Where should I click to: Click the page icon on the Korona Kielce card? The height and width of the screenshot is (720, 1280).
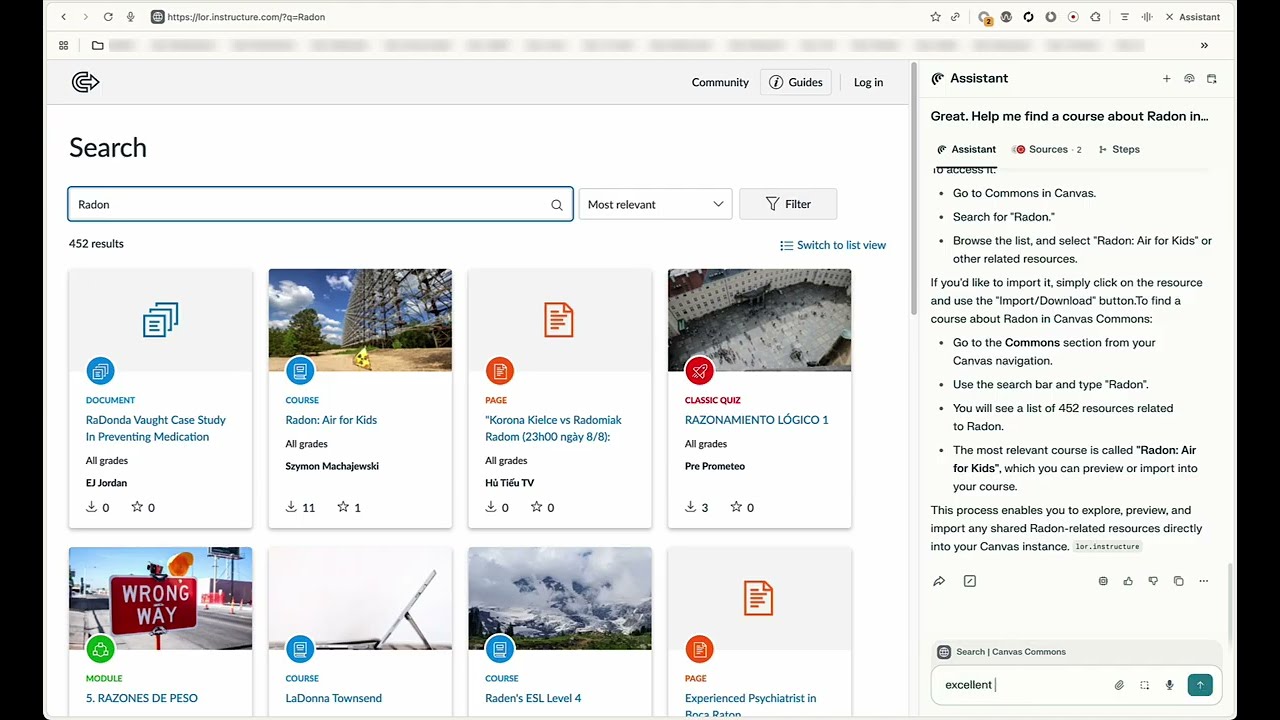click(x=559, y=320)
